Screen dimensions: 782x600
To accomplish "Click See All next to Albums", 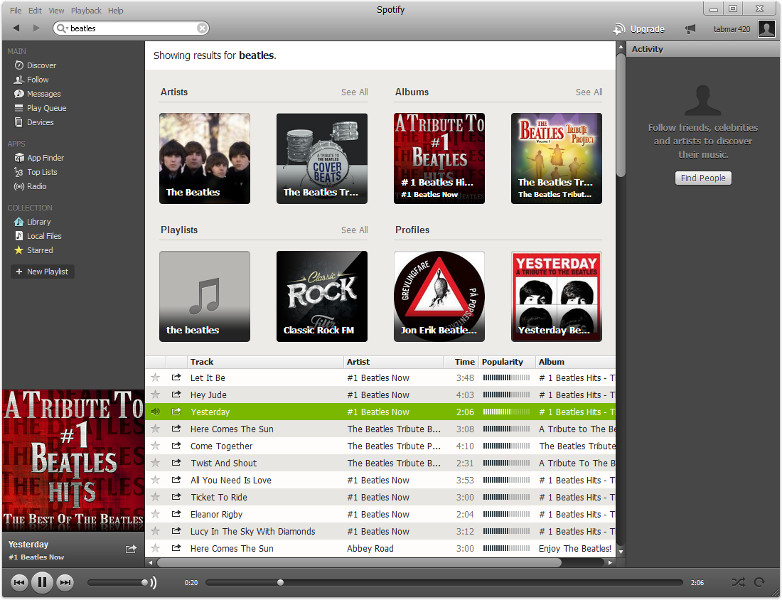I will coord(588,92).
